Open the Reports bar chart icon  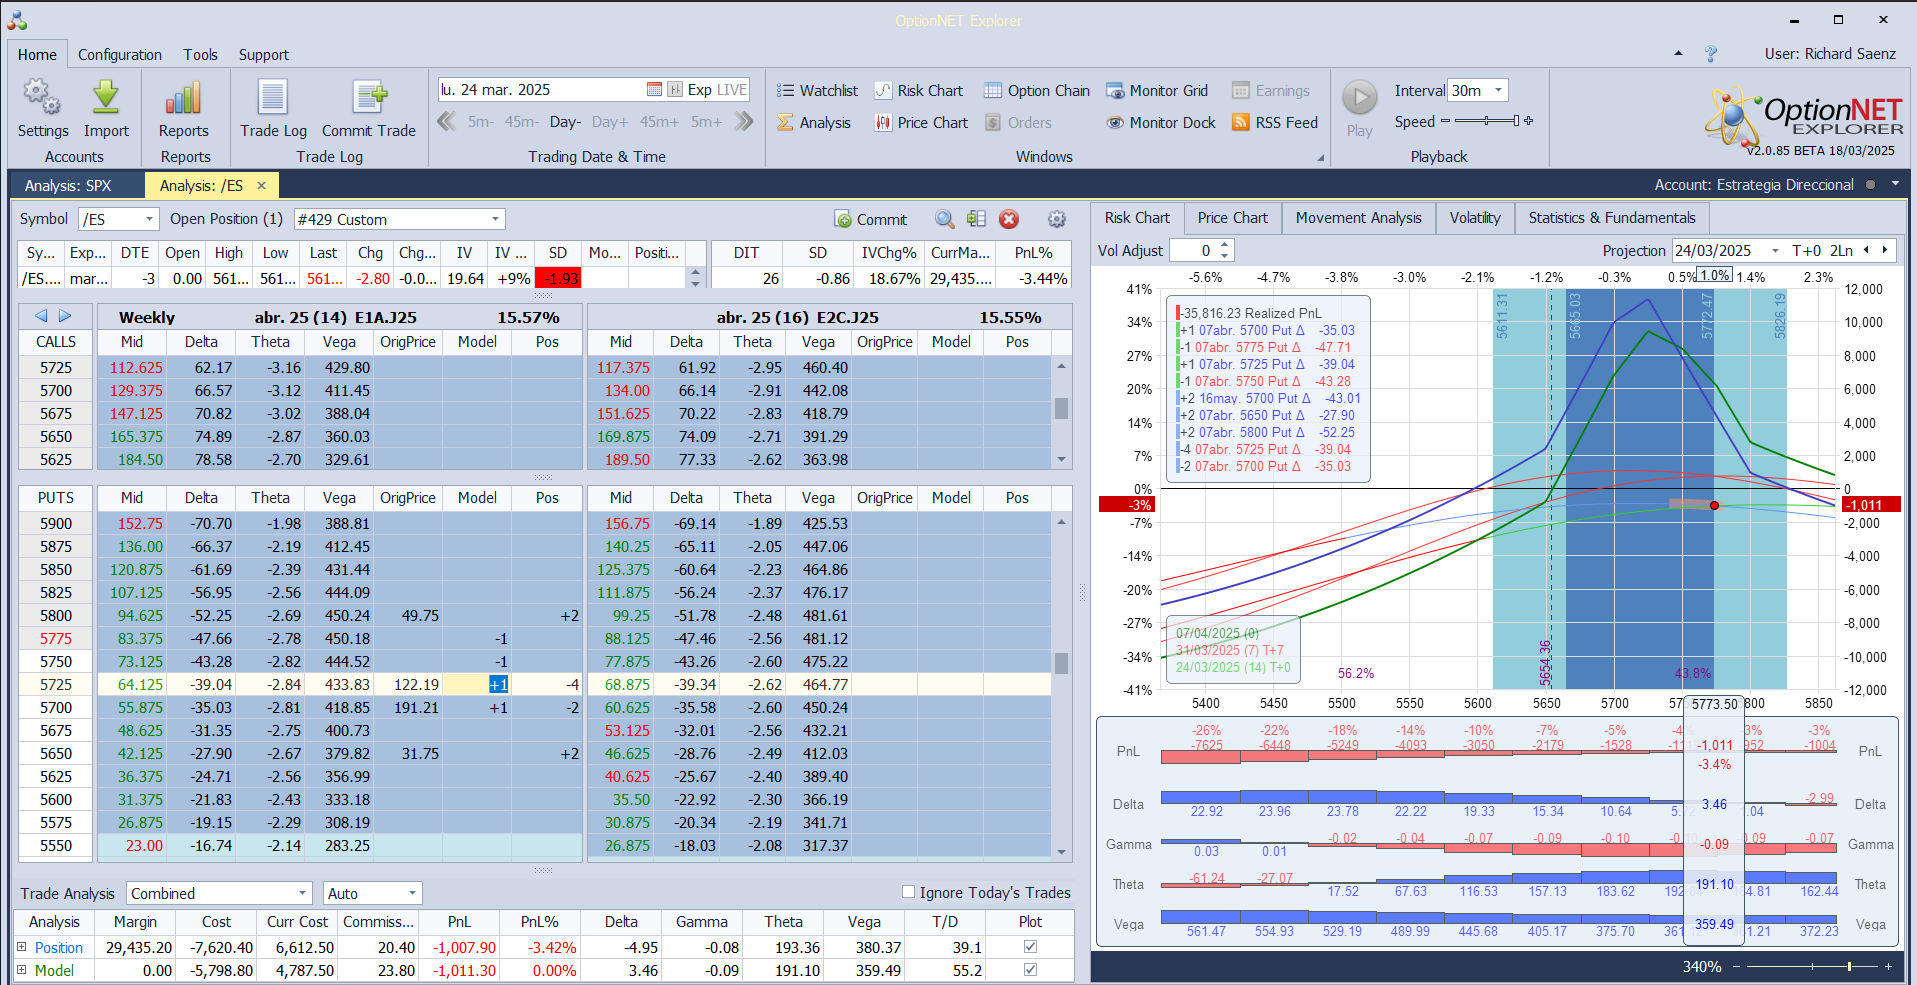(x=184, y=98)
